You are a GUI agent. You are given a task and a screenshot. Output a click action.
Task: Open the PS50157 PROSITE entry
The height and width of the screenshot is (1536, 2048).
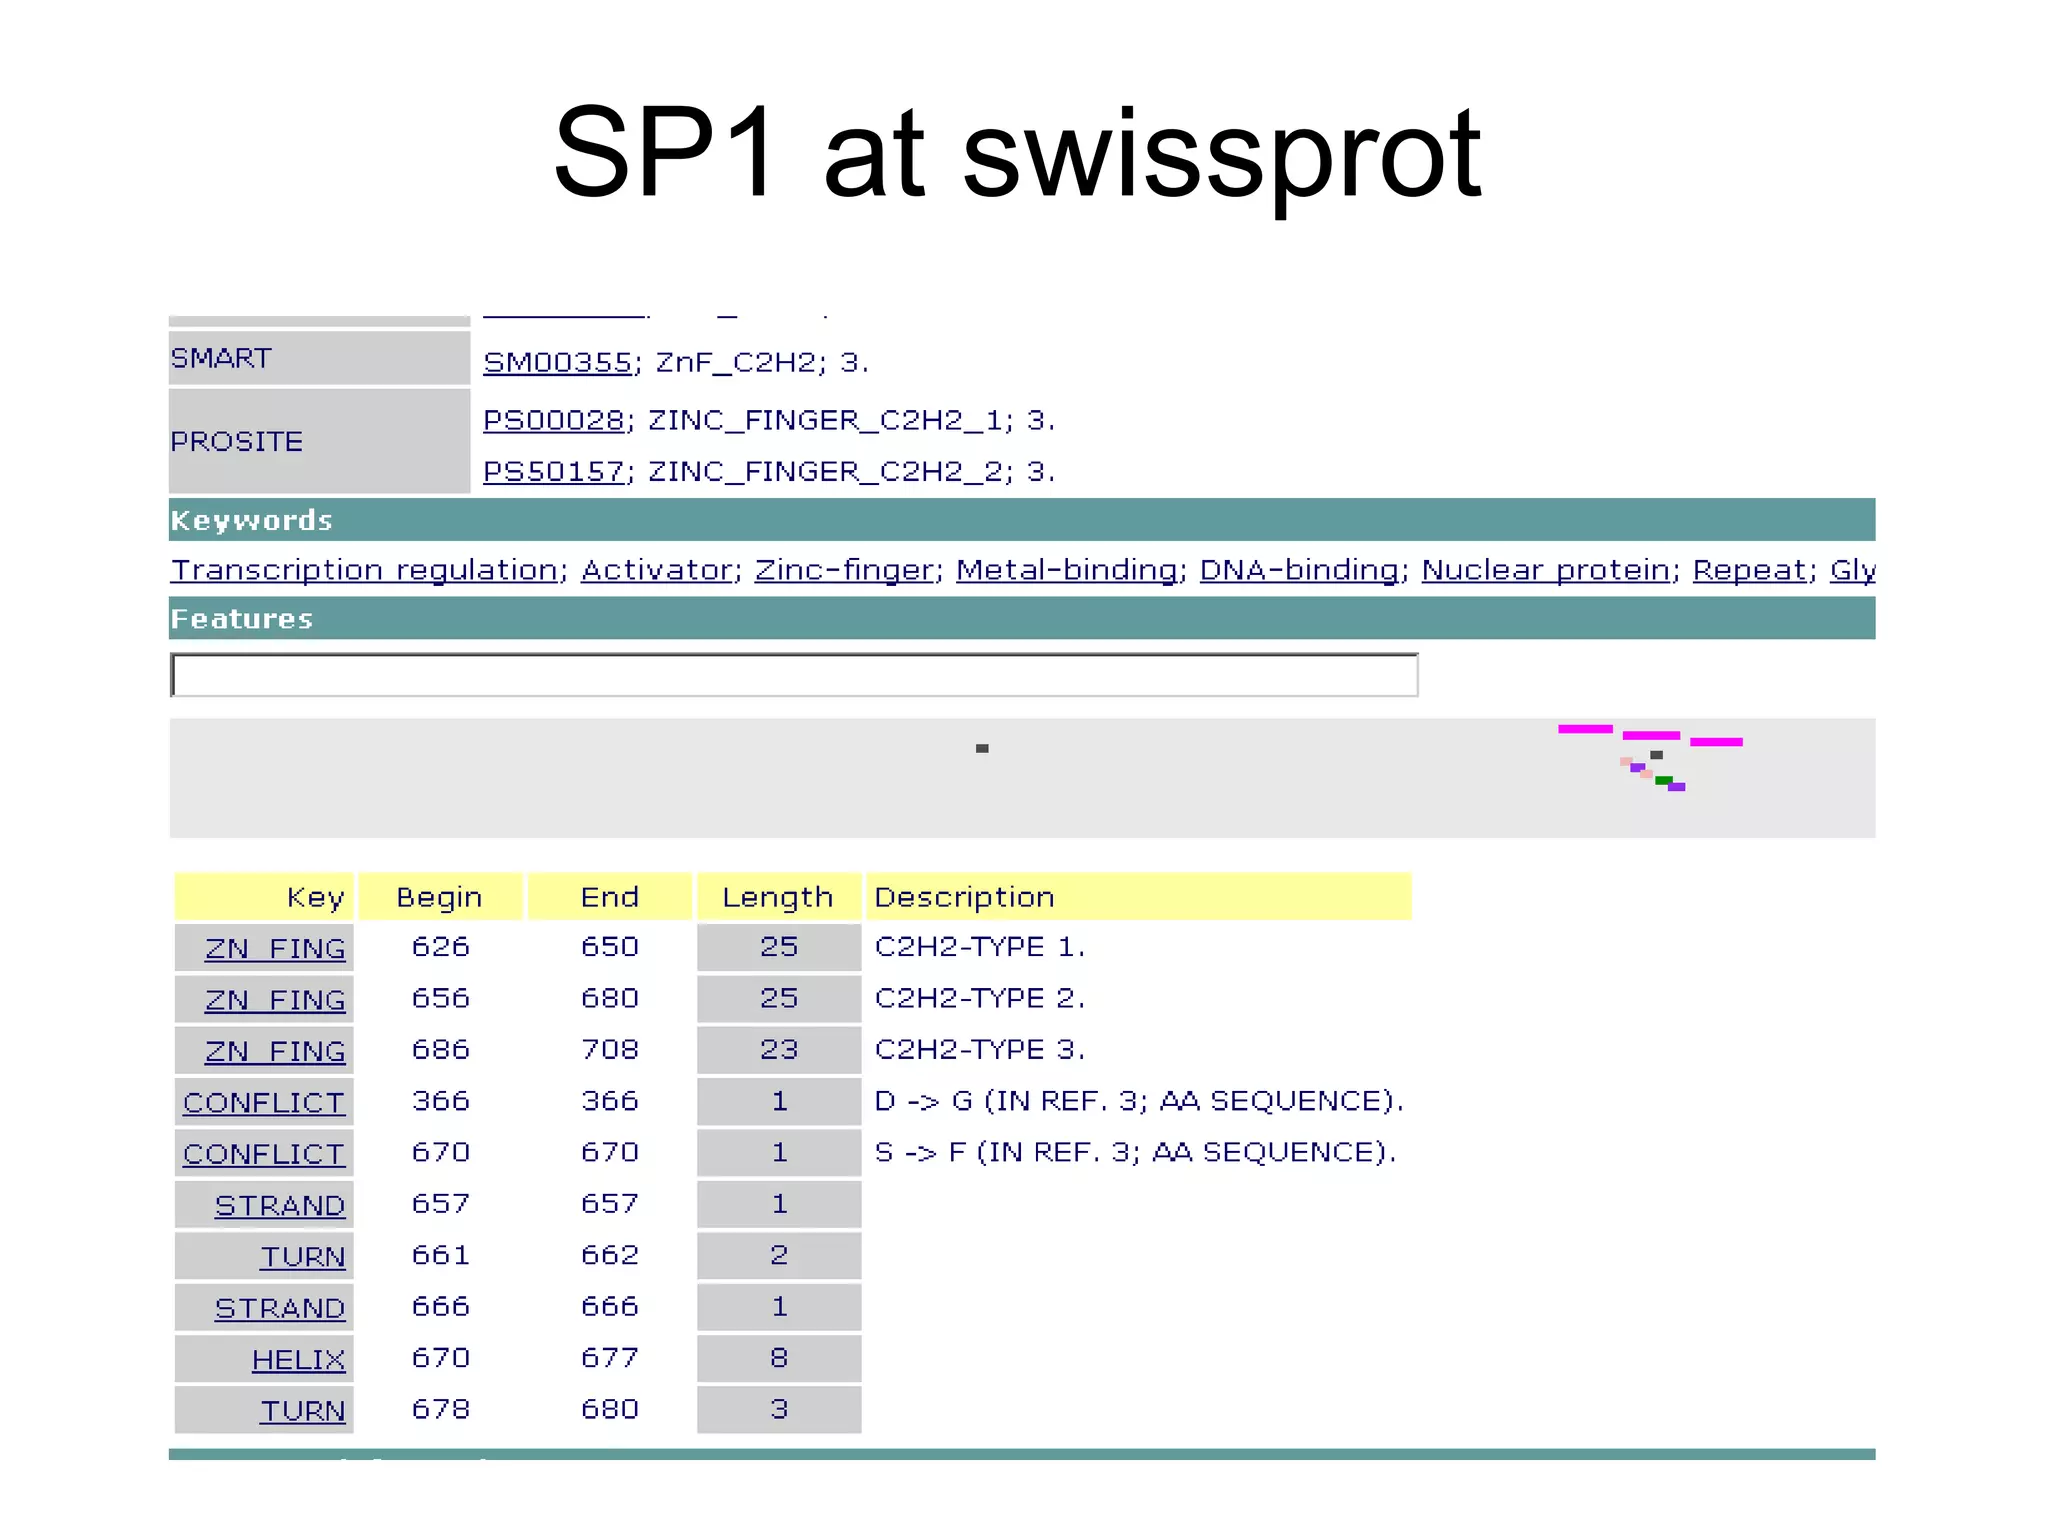click(553, 471)
